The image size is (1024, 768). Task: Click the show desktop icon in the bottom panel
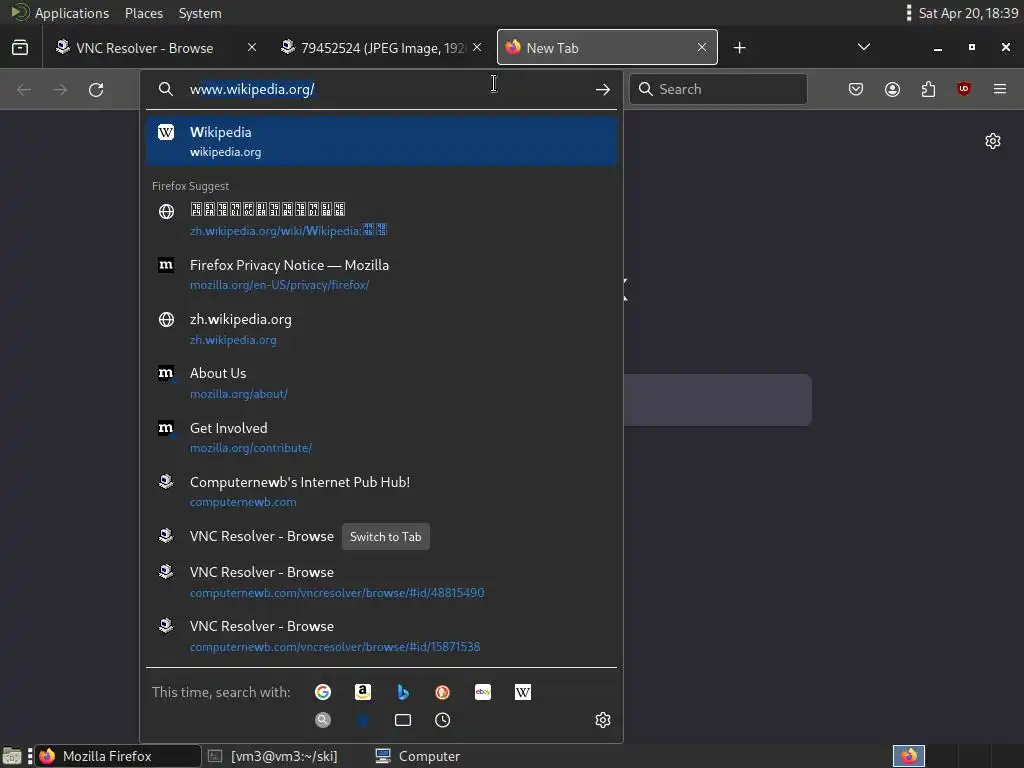(12, 756)
